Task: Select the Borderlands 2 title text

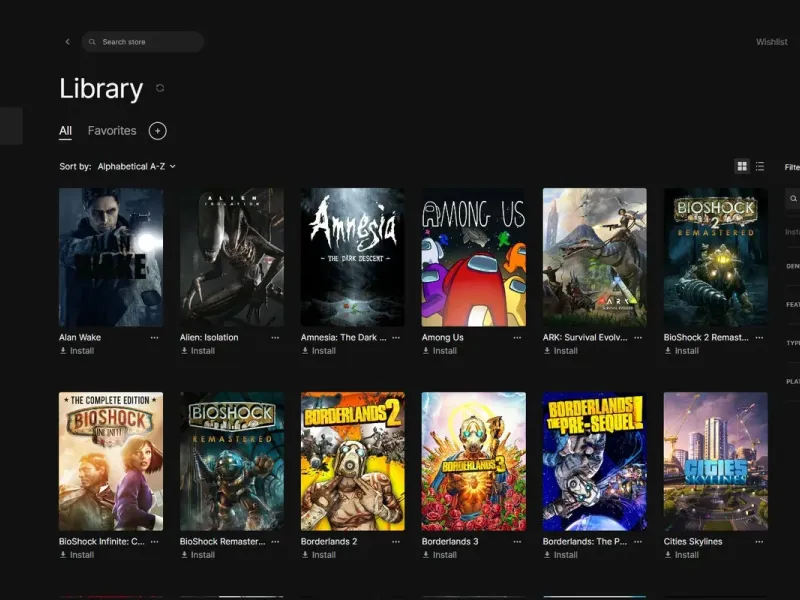Action: pos(329,541)
